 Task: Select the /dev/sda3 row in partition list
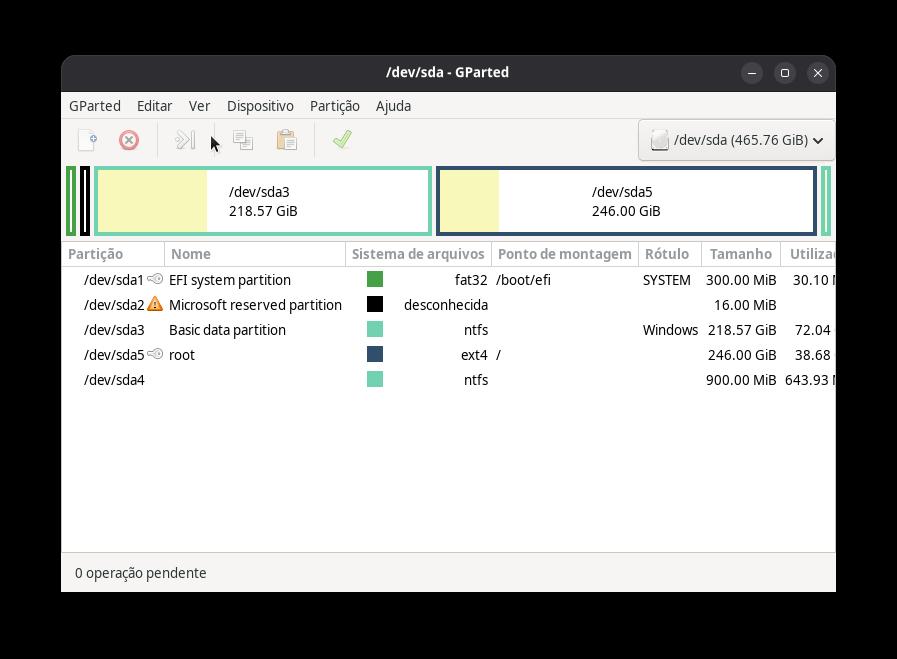[x=448, y=330]
